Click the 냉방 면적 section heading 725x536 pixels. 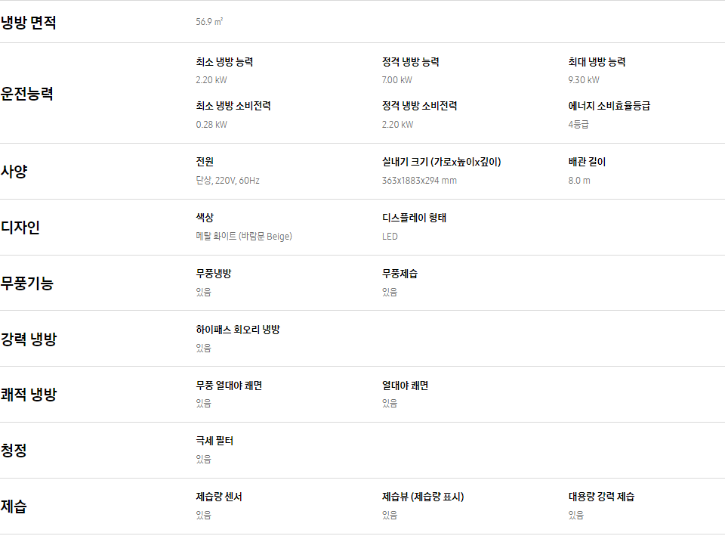pos(28,22)
